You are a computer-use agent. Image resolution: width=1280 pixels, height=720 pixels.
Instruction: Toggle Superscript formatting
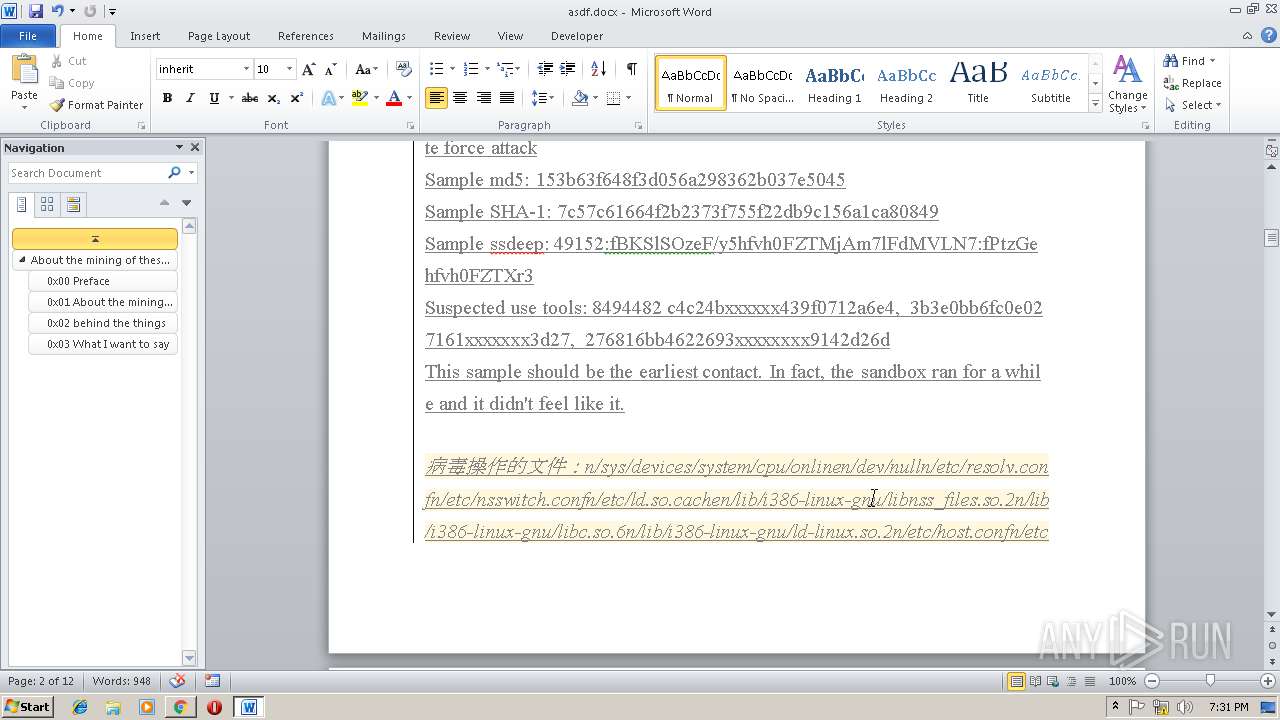point(296,98)
